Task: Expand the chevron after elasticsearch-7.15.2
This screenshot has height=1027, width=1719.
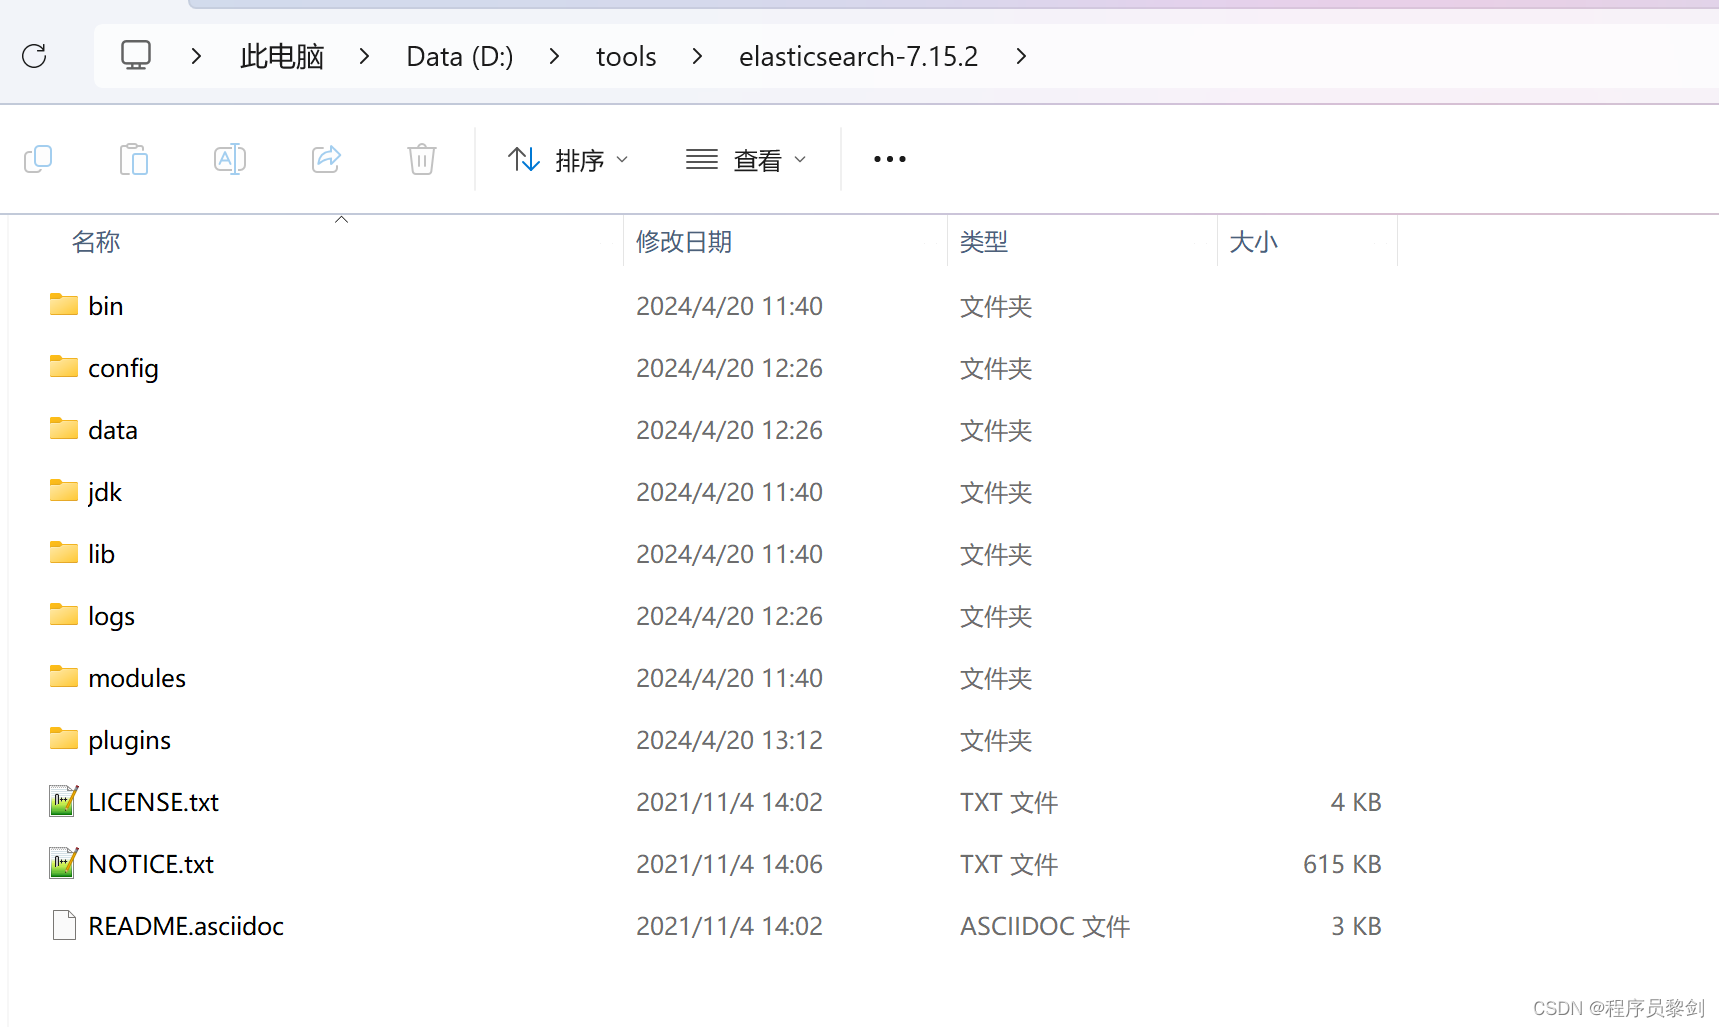Action: point(1020,57)
